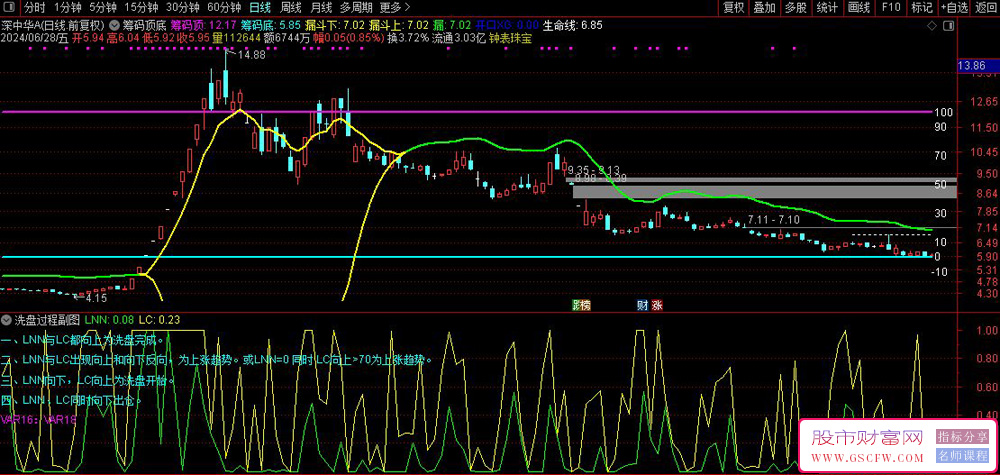Switch to the 30分钟 period tab
This screenshot has width=1000, height=475.
click(183, 8)
